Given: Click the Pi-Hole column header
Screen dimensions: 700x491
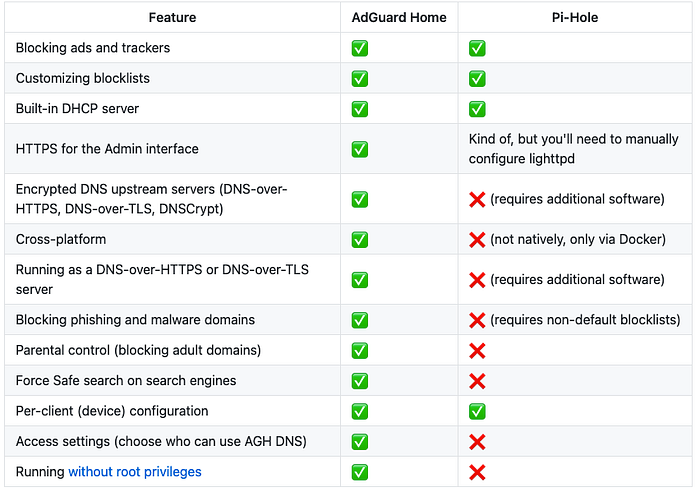Looking at the screenshot, I should [575, 17].
